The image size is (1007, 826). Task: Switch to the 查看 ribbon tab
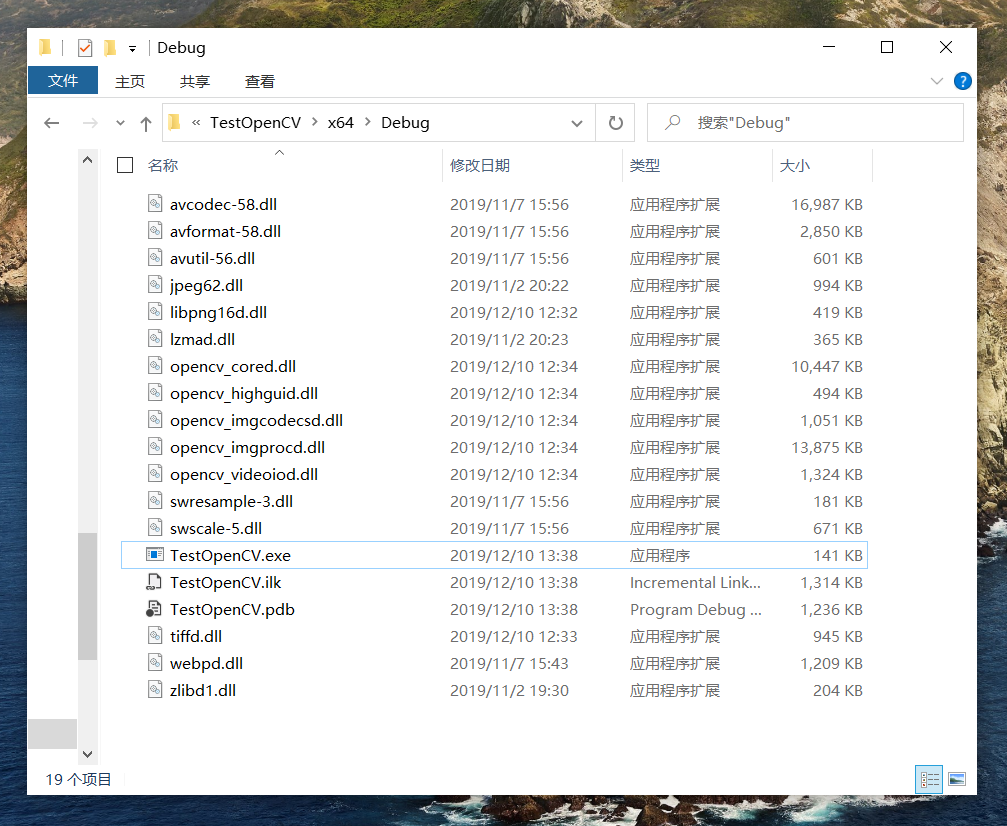tap(259, 81)
